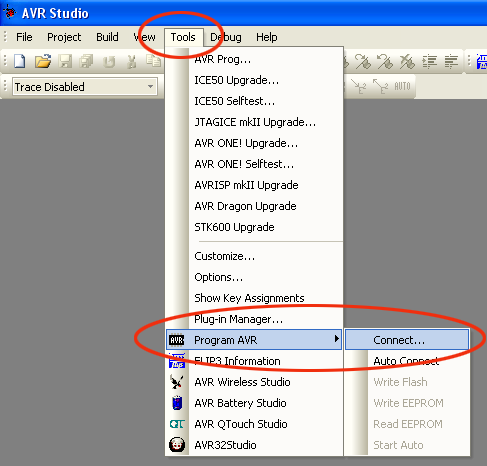Viewport: 487px width, 466px height.
Task: Click the clear bookmarks toolbar icon
Action: tap(407, 62)
